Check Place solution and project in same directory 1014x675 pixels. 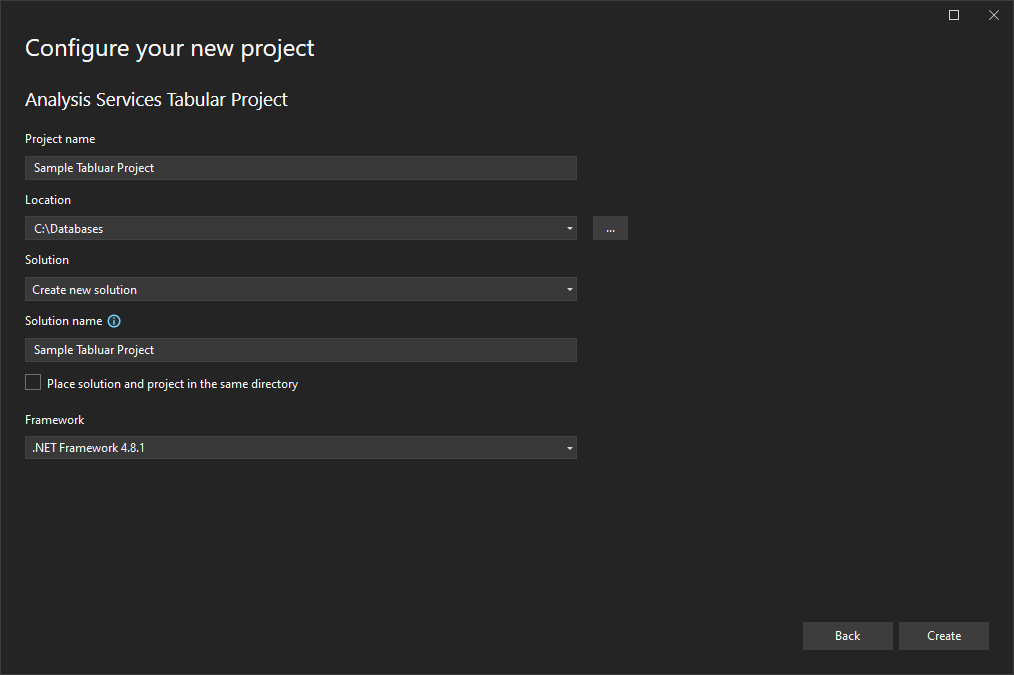pyautogui.click(x=32, y=381)
